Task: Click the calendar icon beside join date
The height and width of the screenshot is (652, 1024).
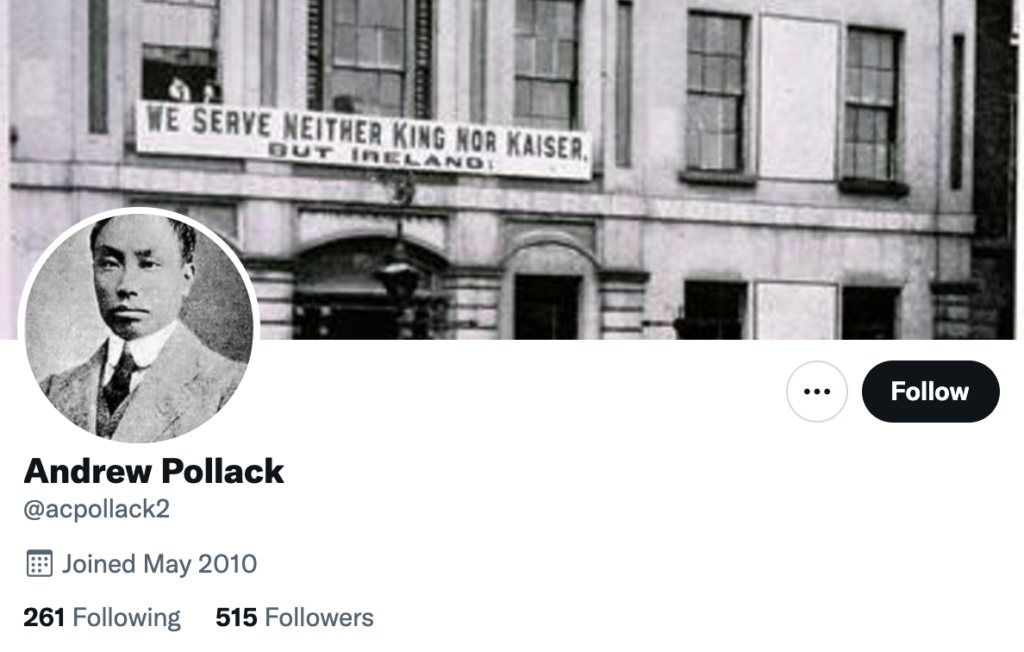Action: [x=39, y=563]
